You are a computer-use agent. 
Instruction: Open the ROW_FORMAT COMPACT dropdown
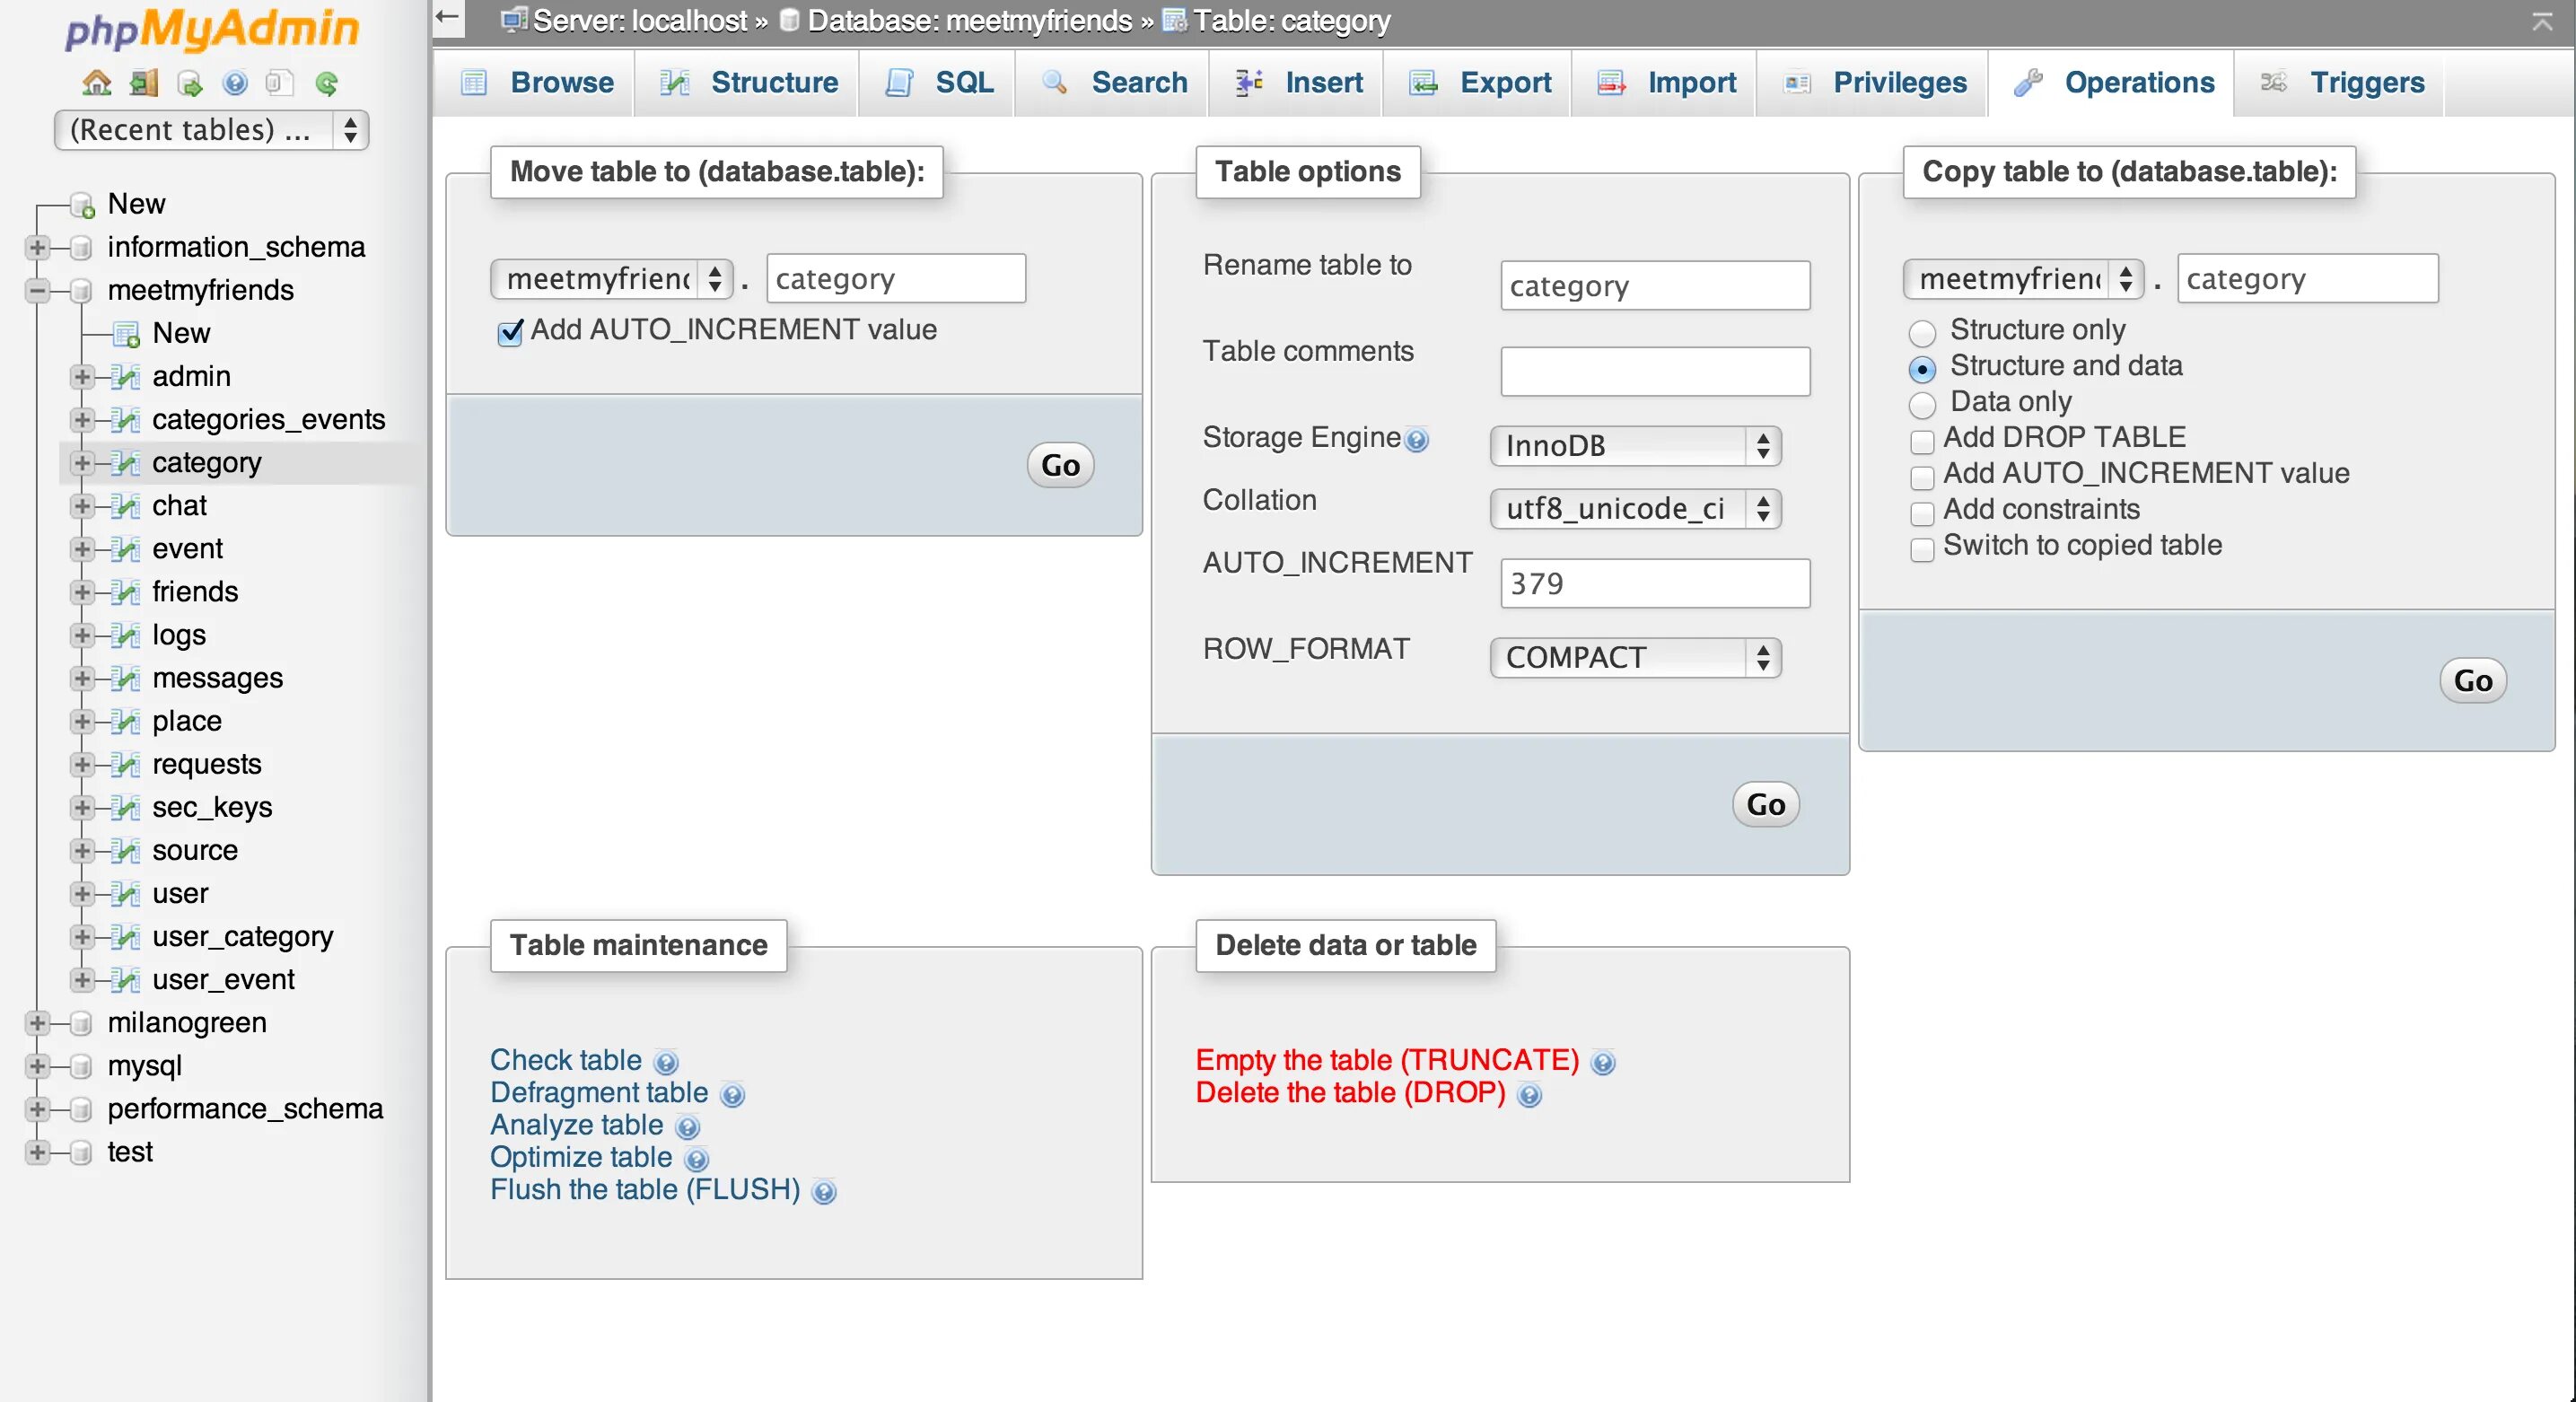[1635, 658]
